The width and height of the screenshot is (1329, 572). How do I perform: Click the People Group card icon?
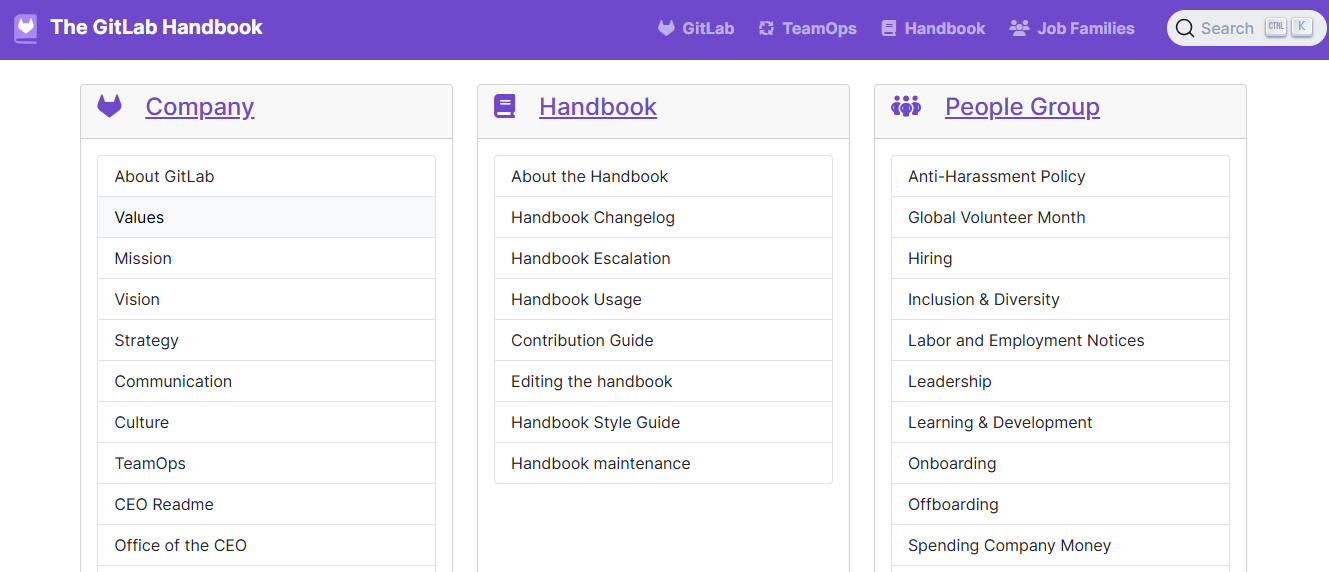[x=906, y=106]
